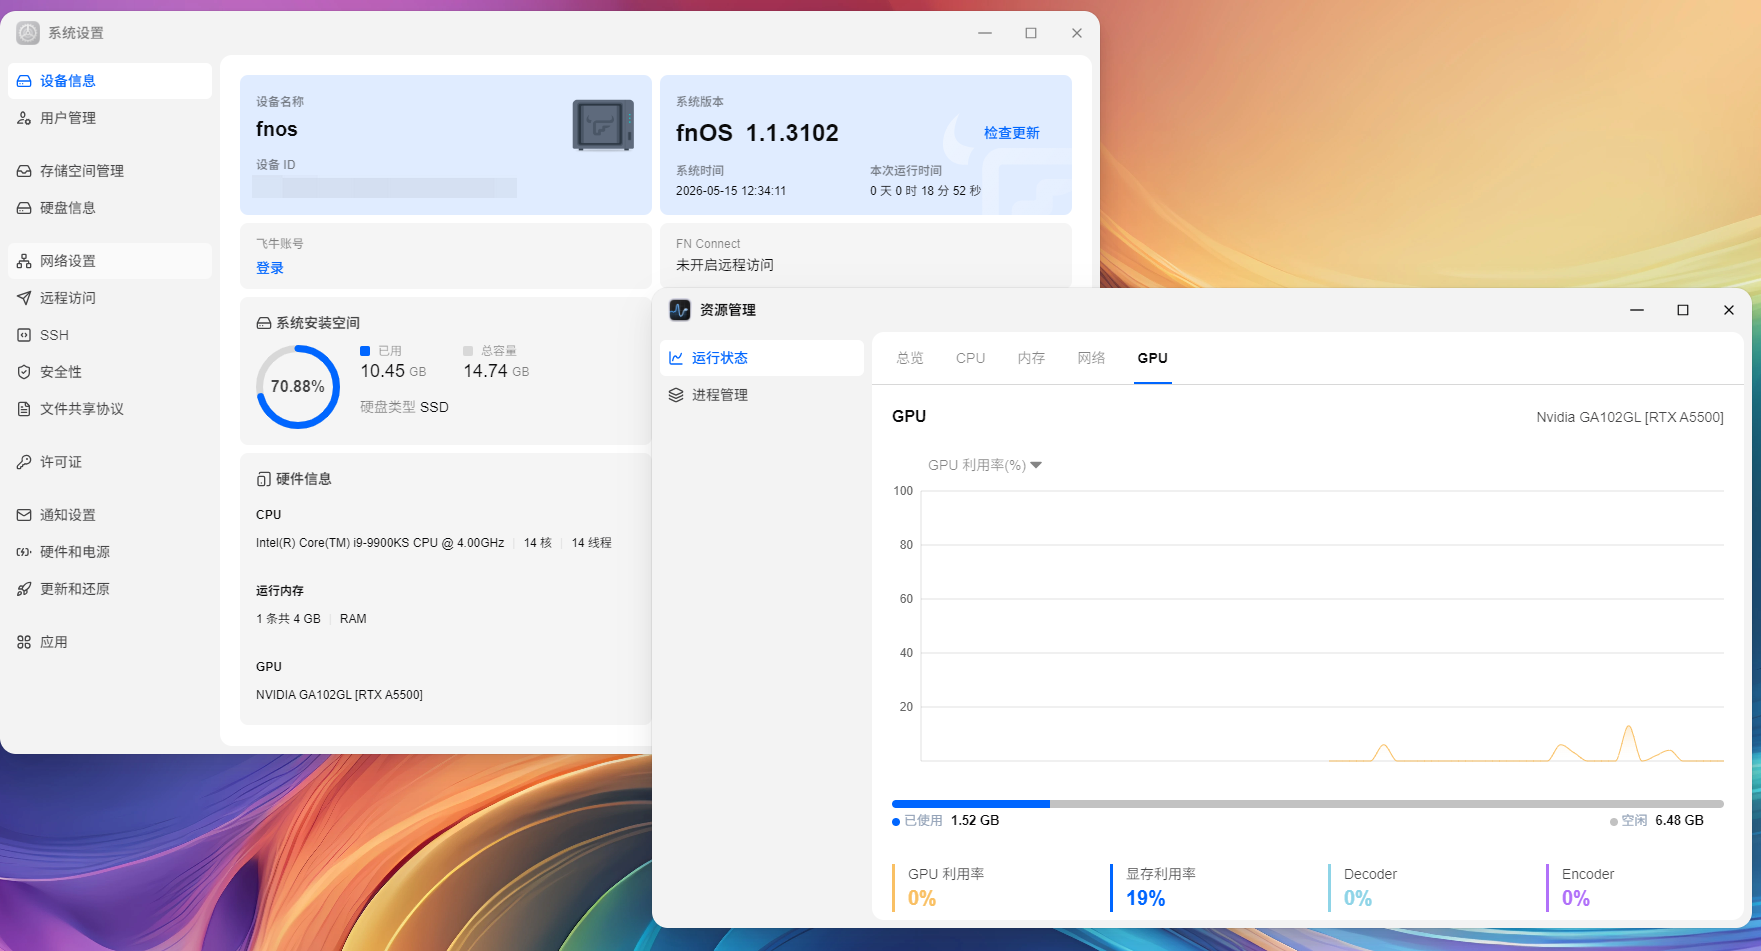Screen dimensions: 1761x951
Task: Click the device name fnos
Action: 277,129
